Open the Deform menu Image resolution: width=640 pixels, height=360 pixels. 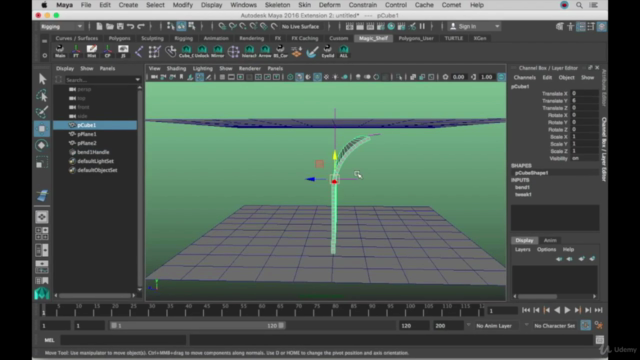[329, 5]
